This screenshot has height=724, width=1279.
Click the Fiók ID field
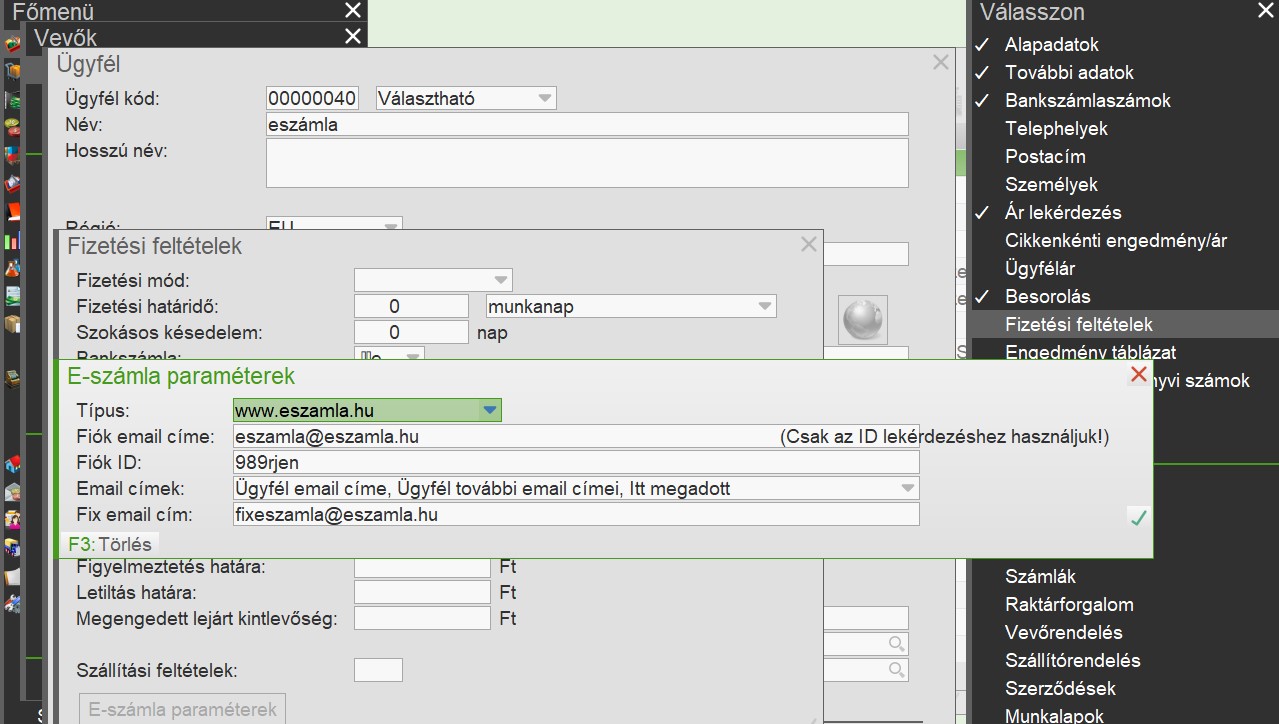tap(575, 463)
